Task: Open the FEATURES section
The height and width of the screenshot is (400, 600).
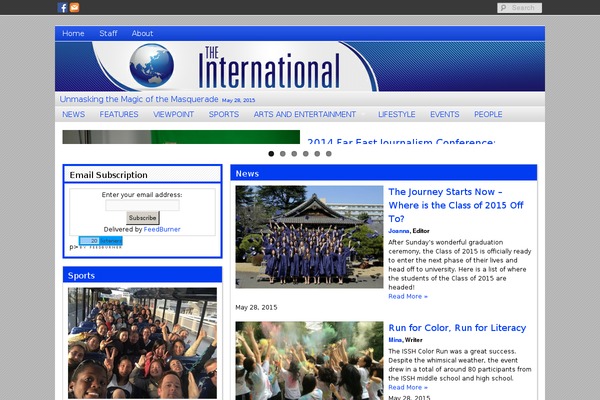Action: (119, 114)
